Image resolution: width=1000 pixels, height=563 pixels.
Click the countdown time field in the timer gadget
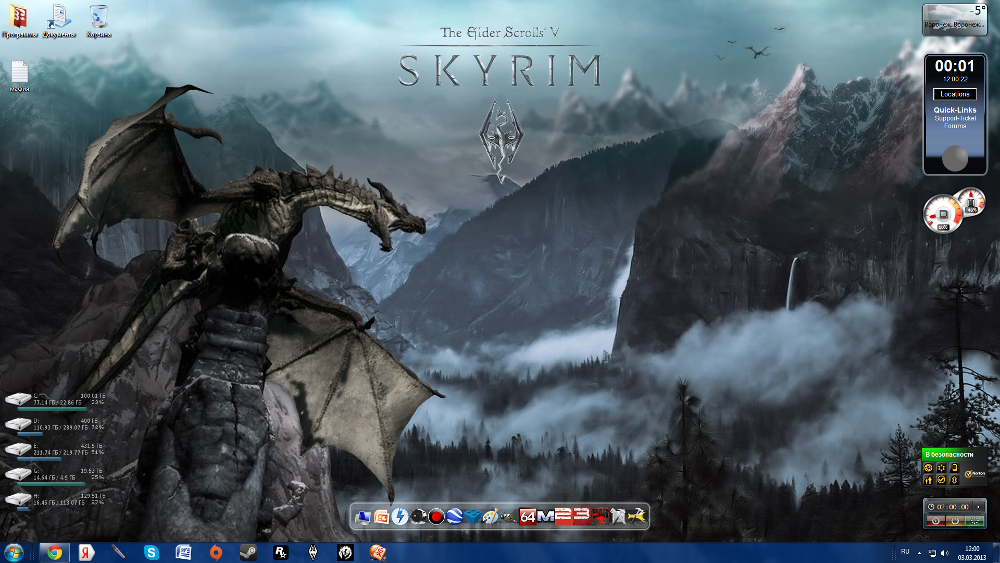click(952, 507)
